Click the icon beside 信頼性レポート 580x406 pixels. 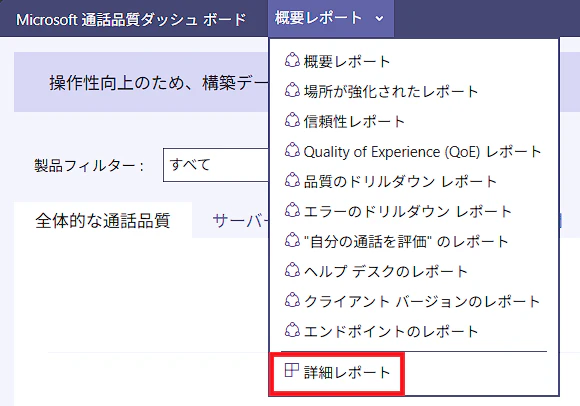[x=292, y=120]
